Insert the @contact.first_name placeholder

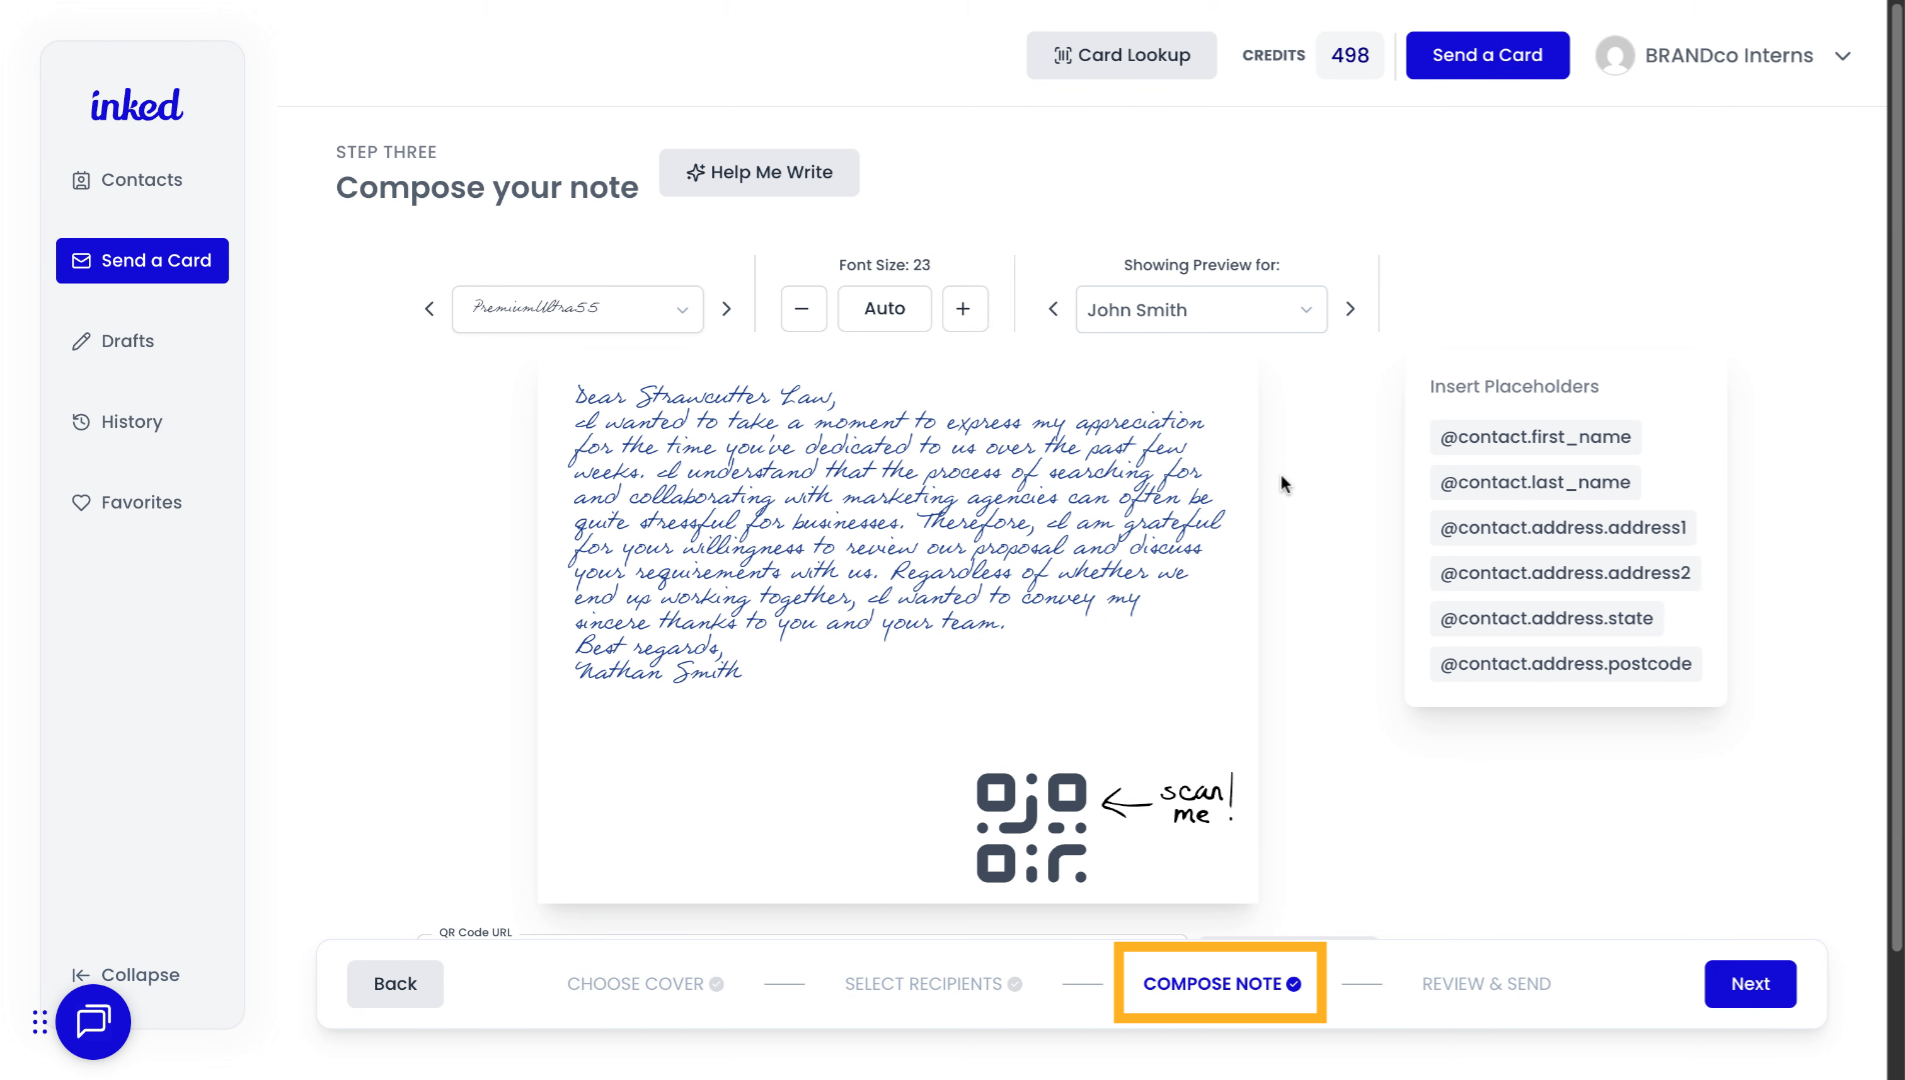(x=1535, y=437)
